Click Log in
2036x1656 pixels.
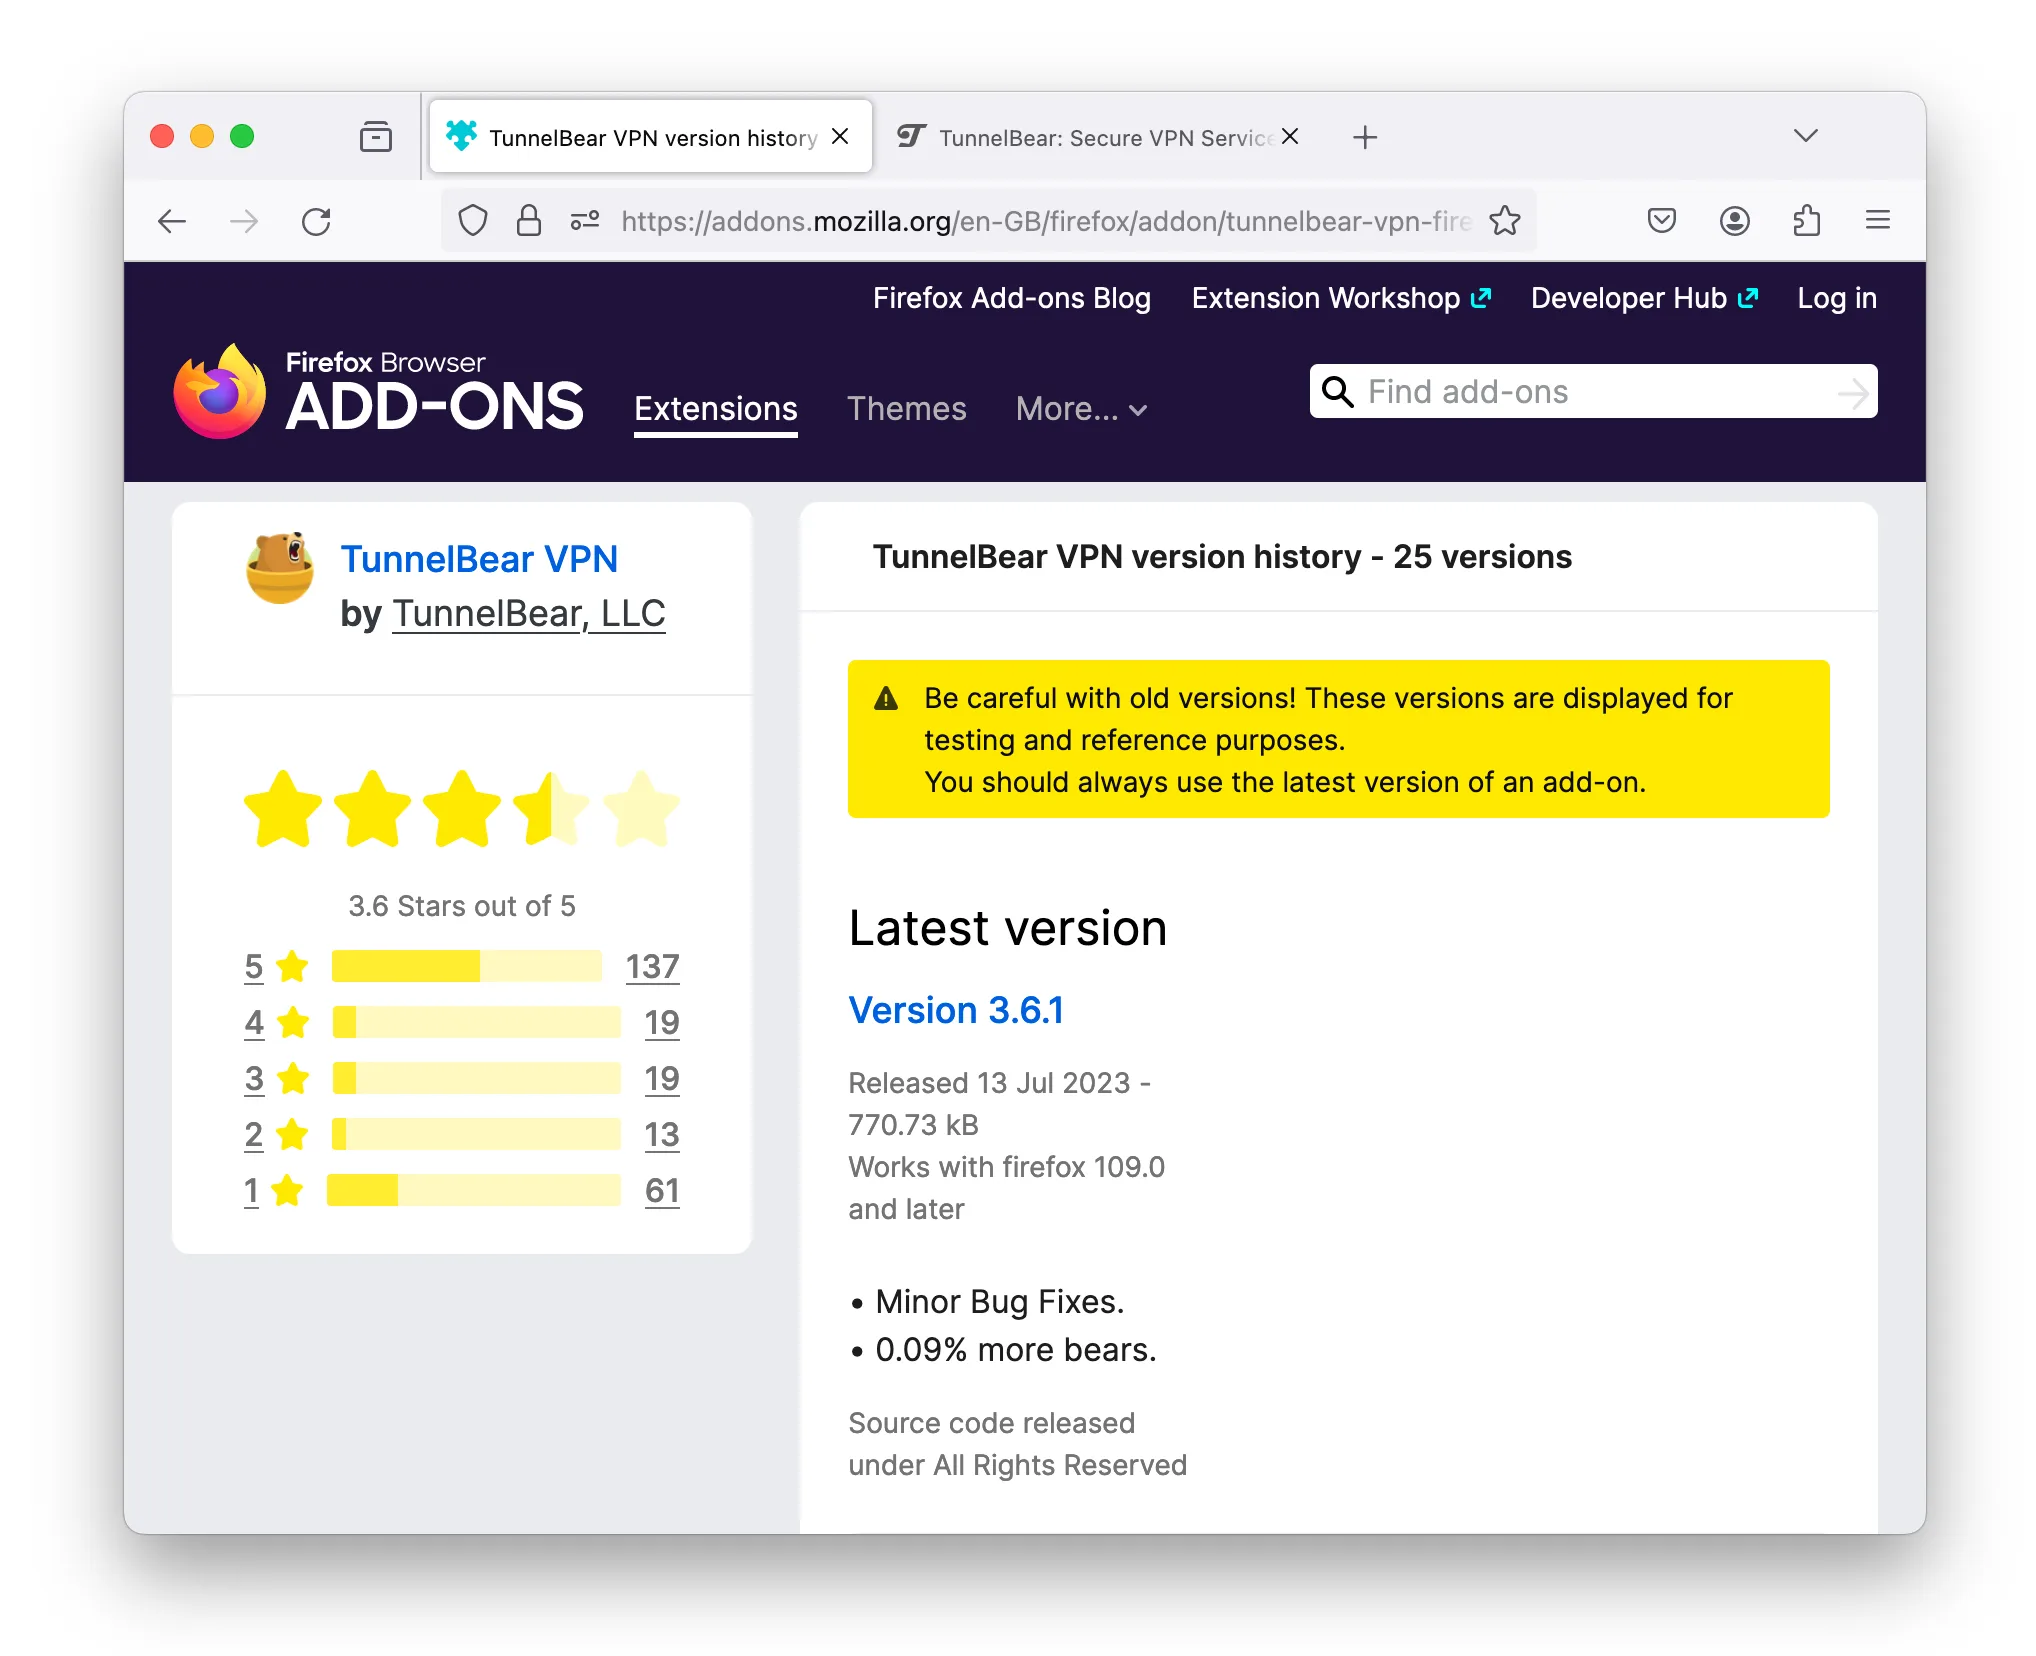point(1836,298)
